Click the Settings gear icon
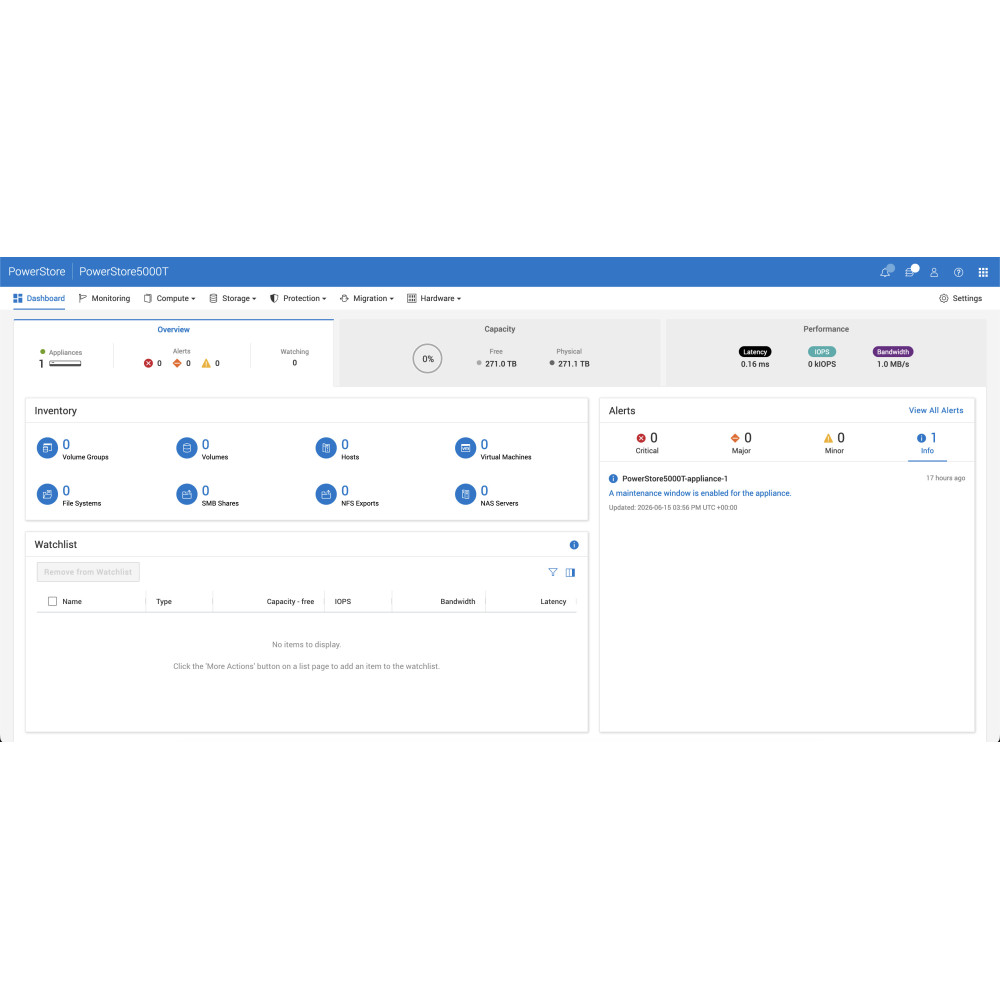The height and width of the screenshot is (1000, 1000). click(943, 298)
